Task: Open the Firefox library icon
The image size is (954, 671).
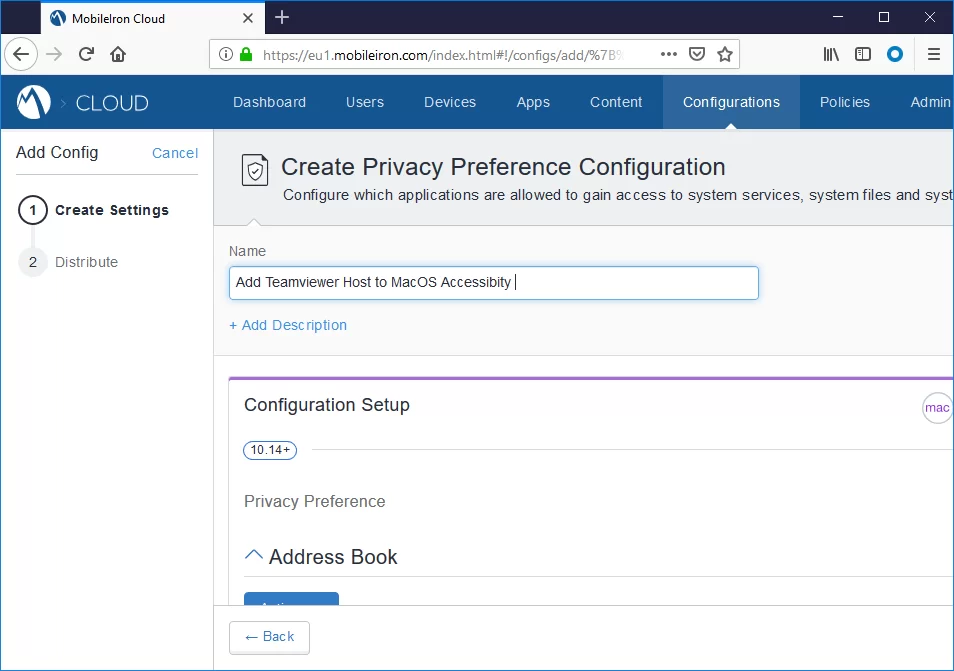Action: click(831, 54)
